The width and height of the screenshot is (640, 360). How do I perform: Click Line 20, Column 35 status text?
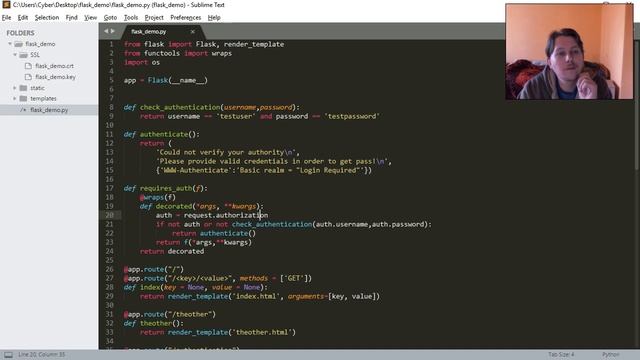(42, 355)
